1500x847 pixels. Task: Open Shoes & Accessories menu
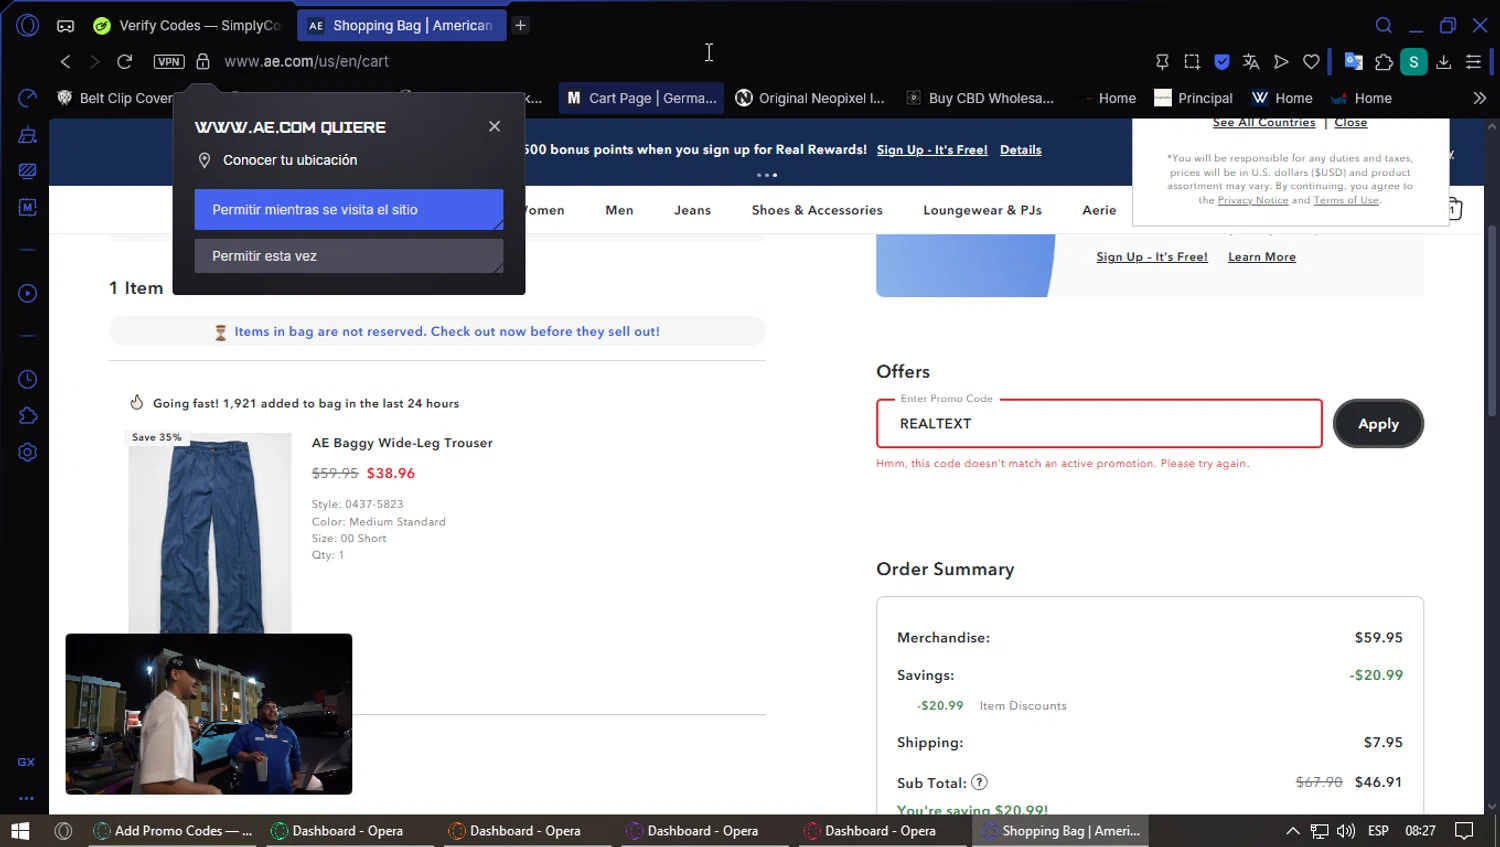tap(817, 210)
